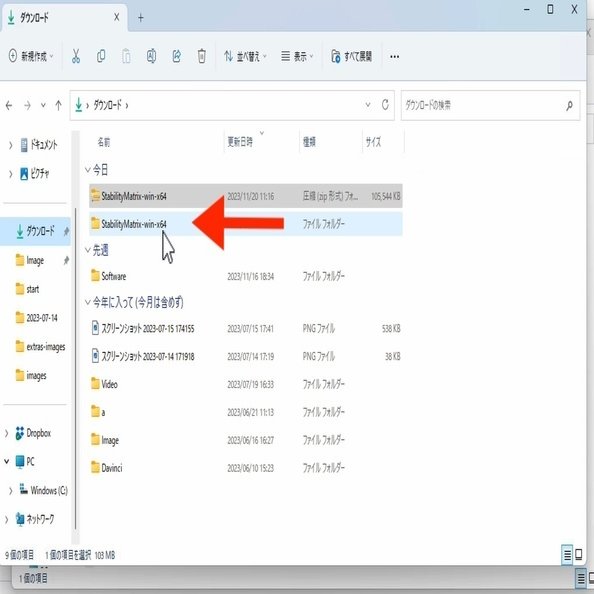
Task: Open ドキュメント in sidebar
Action: (39, 145)
